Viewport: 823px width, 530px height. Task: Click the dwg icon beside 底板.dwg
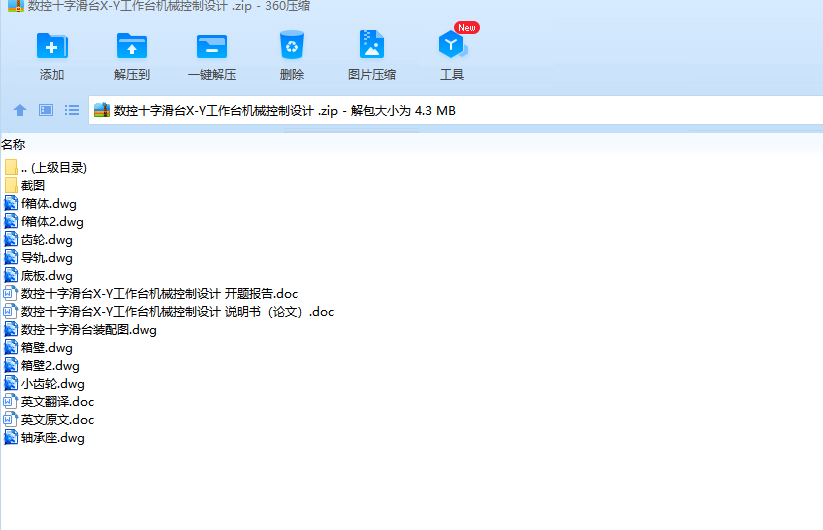click(x=11, y=275)
